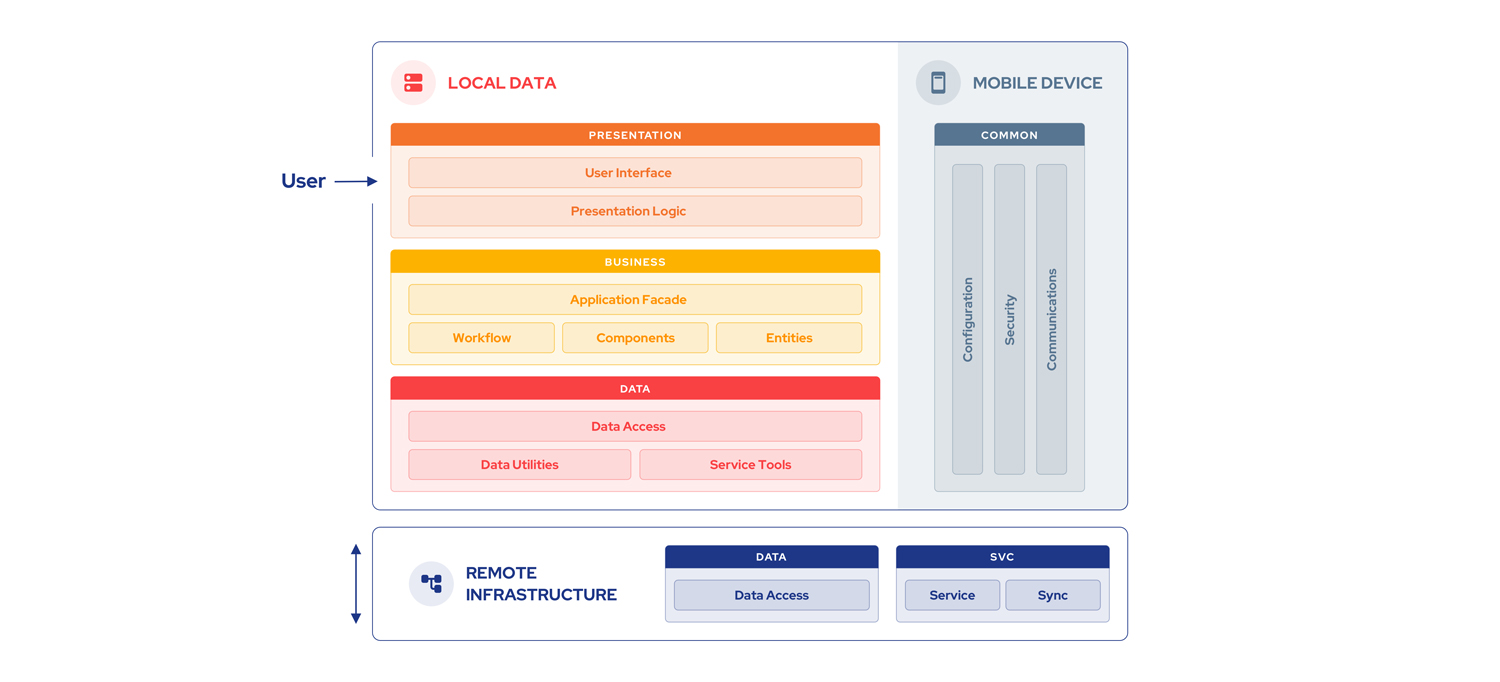The width and height of the screenshot is (1500, 682).
Task: Select the Mobile Device phone icon
Action: tap(937, 82)
